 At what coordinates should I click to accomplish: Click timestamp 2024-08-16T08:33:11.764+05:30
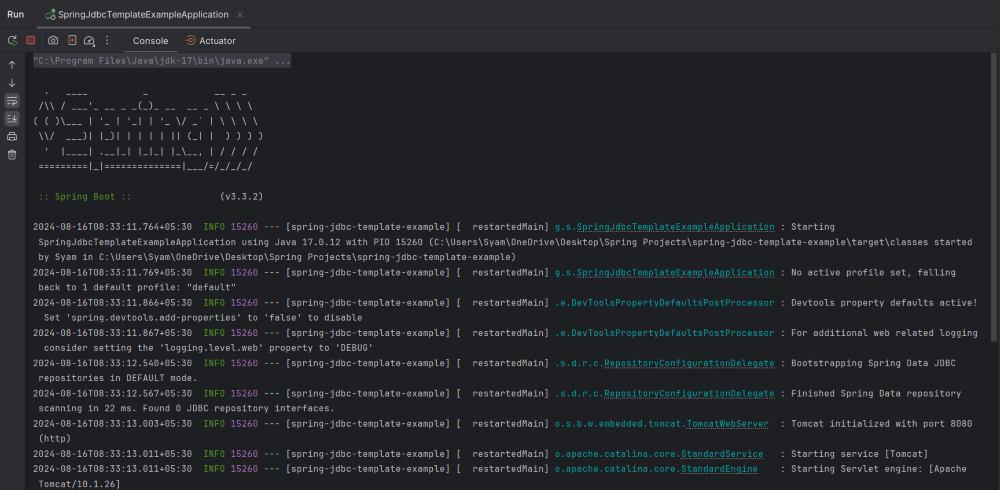[x=112, y=227]
